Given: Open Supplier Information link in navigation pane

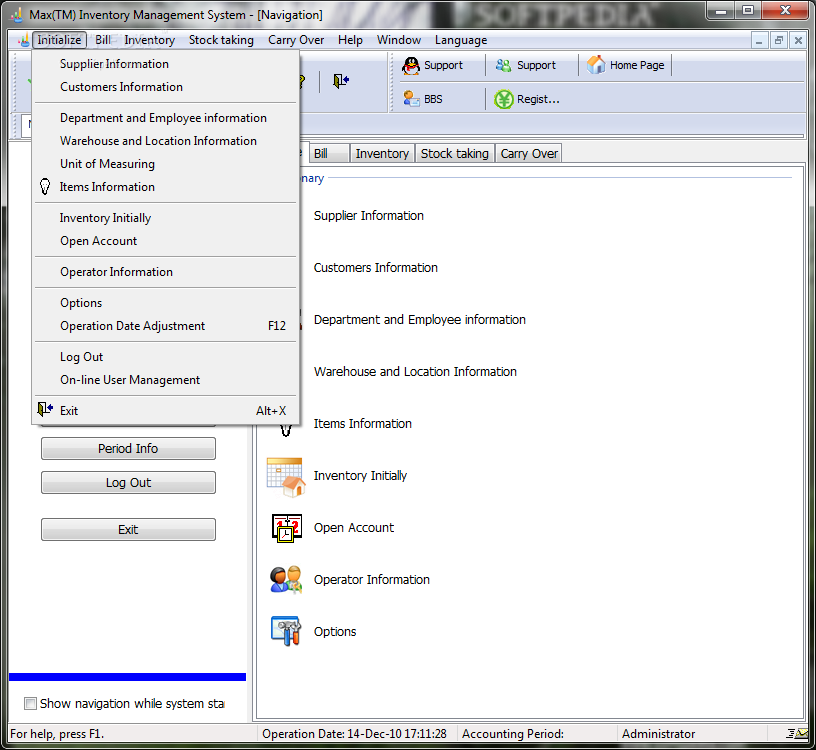Looking at the screenshot, I should [x=368, y=215].
